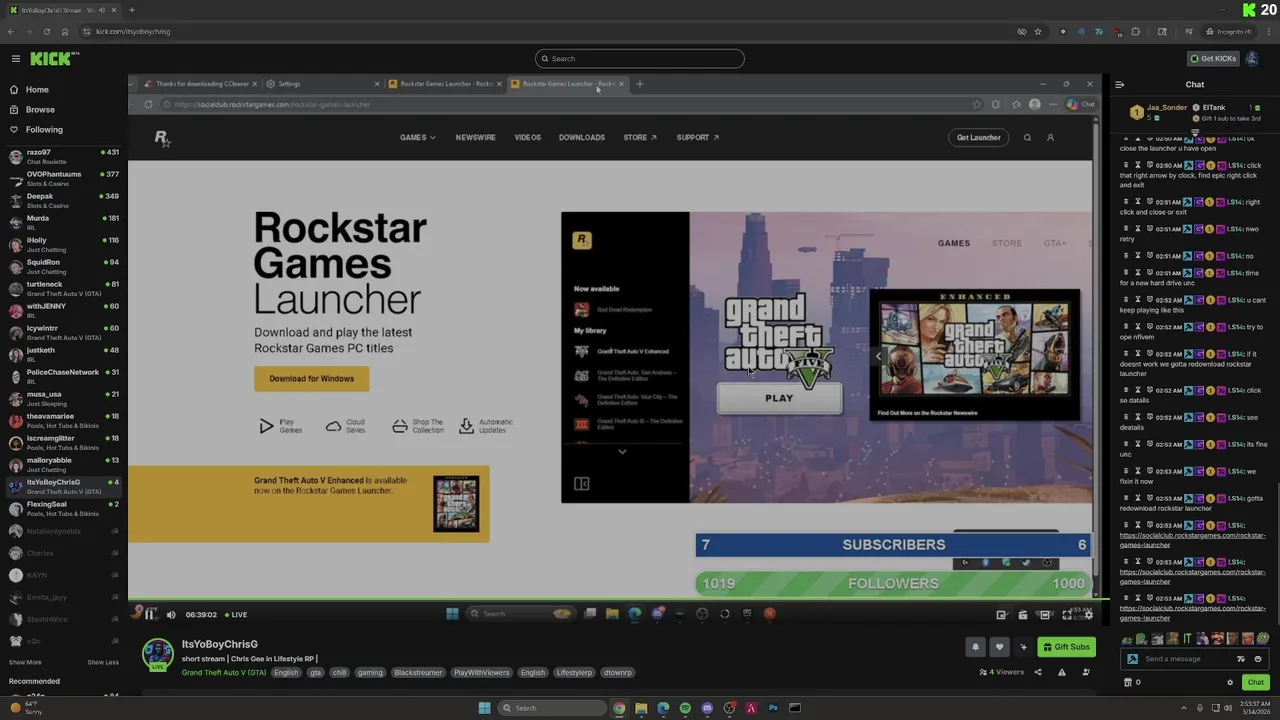The width and height of the screenshot is (1280, 720).
Task: Open File Explorer from taskbar
Action: tap(641, 708)
